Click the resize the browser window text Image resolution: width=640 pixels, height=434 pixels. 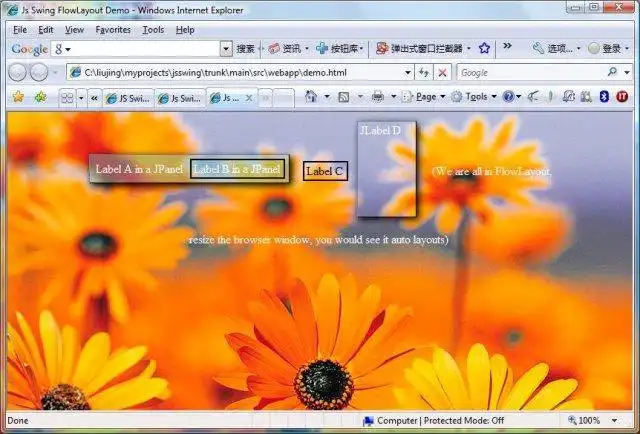click(x=319, y=240)
